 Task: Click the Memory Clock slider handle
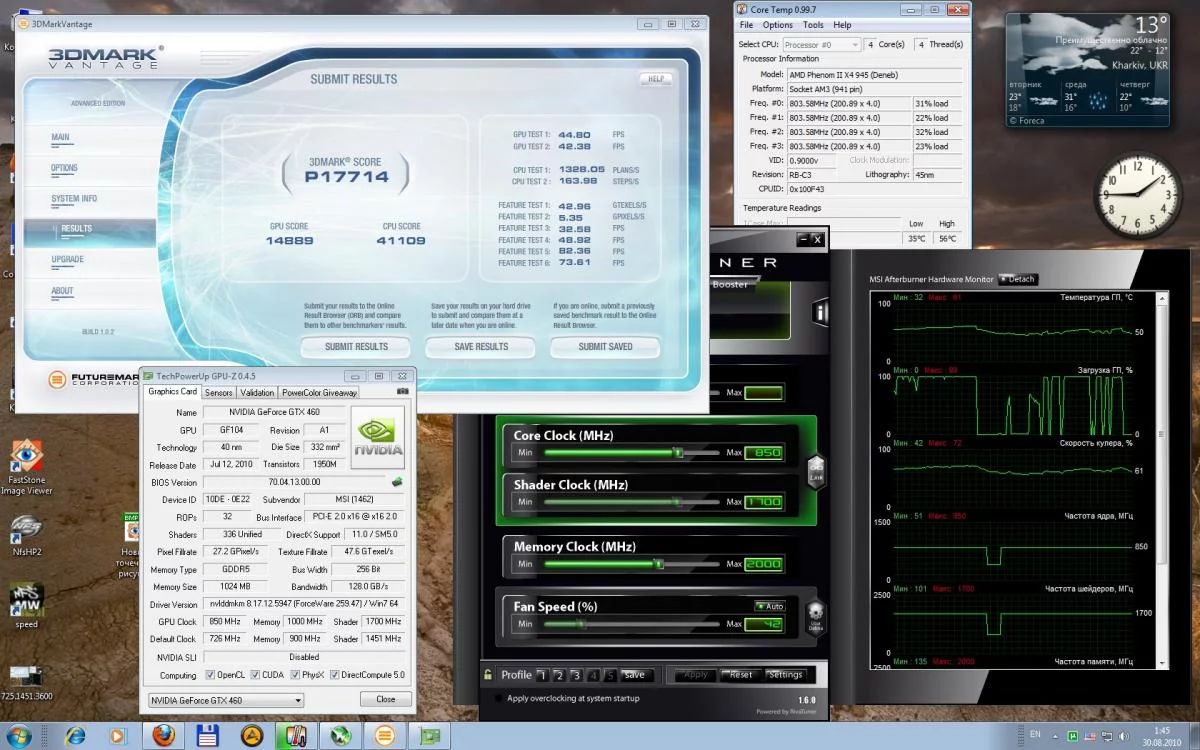point(658,565)
